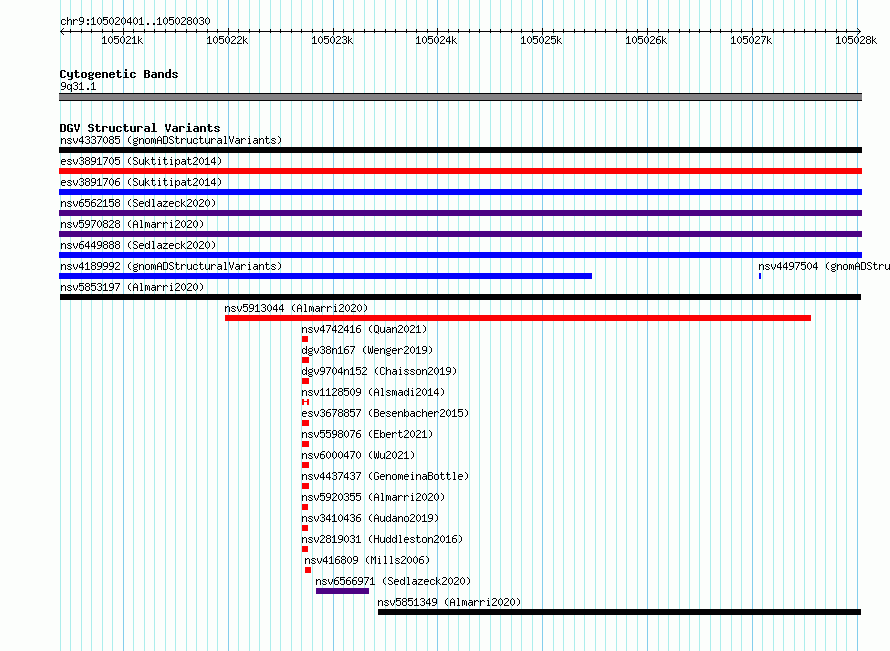Open the nsv5970828 Almarri2020 label
The width and height of the screenshot is (890, 651).
pos(132,224)
